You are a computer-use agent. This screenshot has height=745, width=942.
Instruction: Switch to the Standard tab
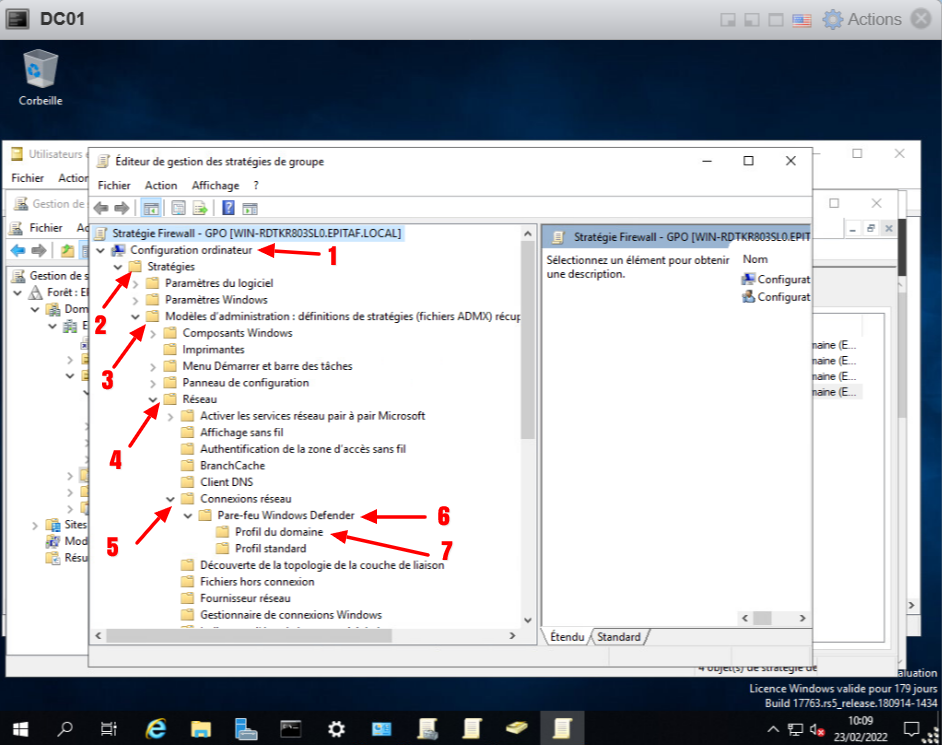click(x=619, y=637)
